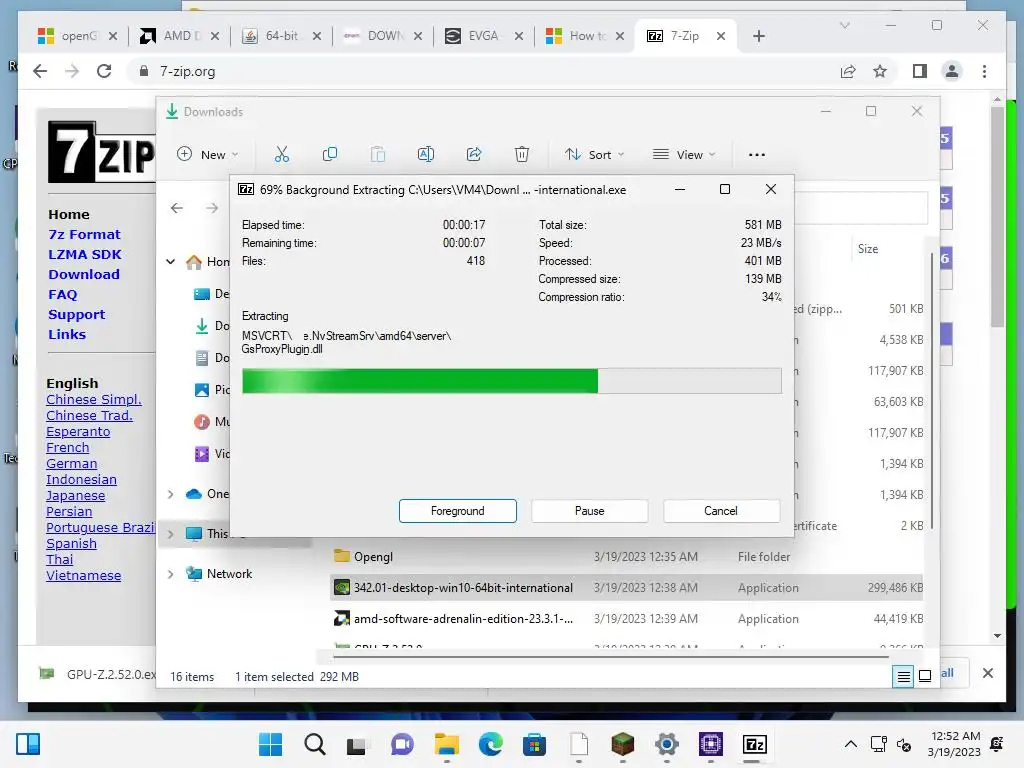Screen dimensions: 1024x768
Task: Switch to details view layout icon
Action: click(x=903, y=676)
